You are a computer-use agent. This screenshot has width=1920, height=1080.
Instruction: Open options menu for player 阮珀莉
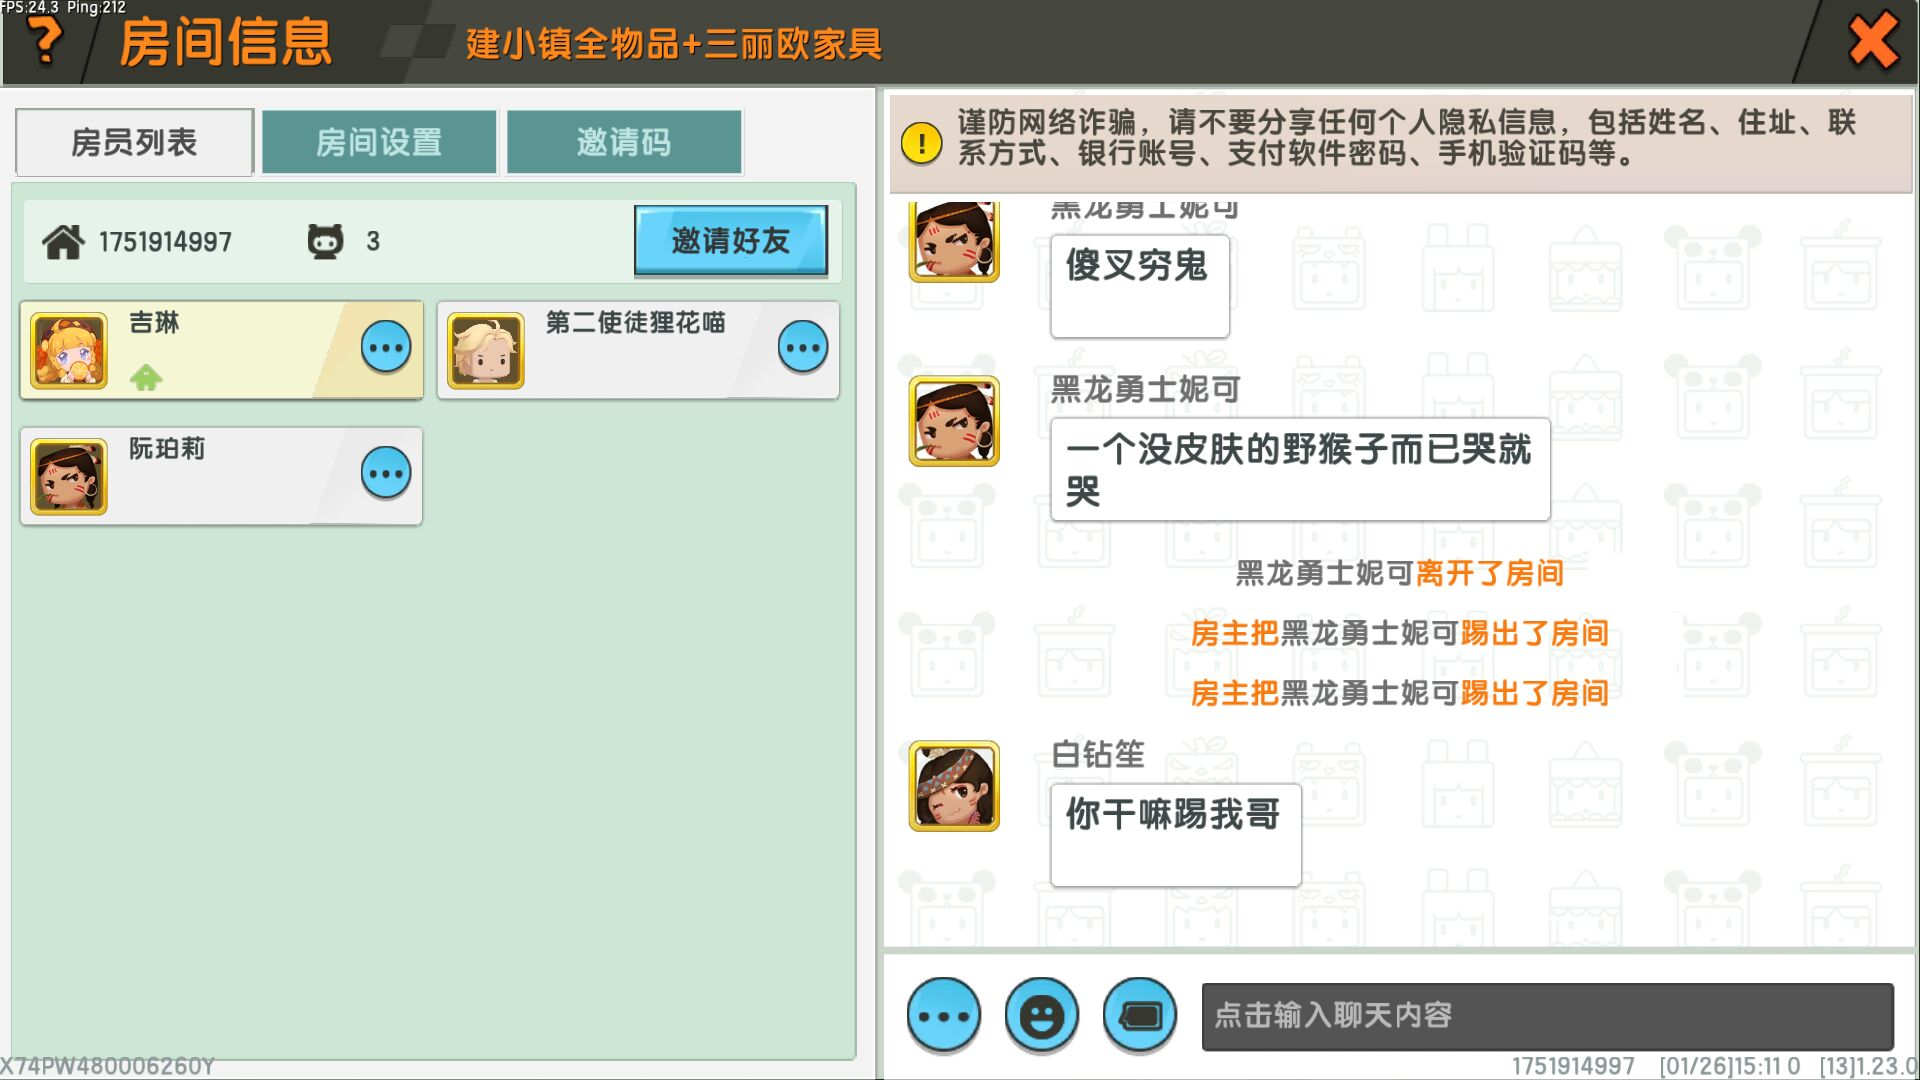pyautogui.click(x=386, y=474)
